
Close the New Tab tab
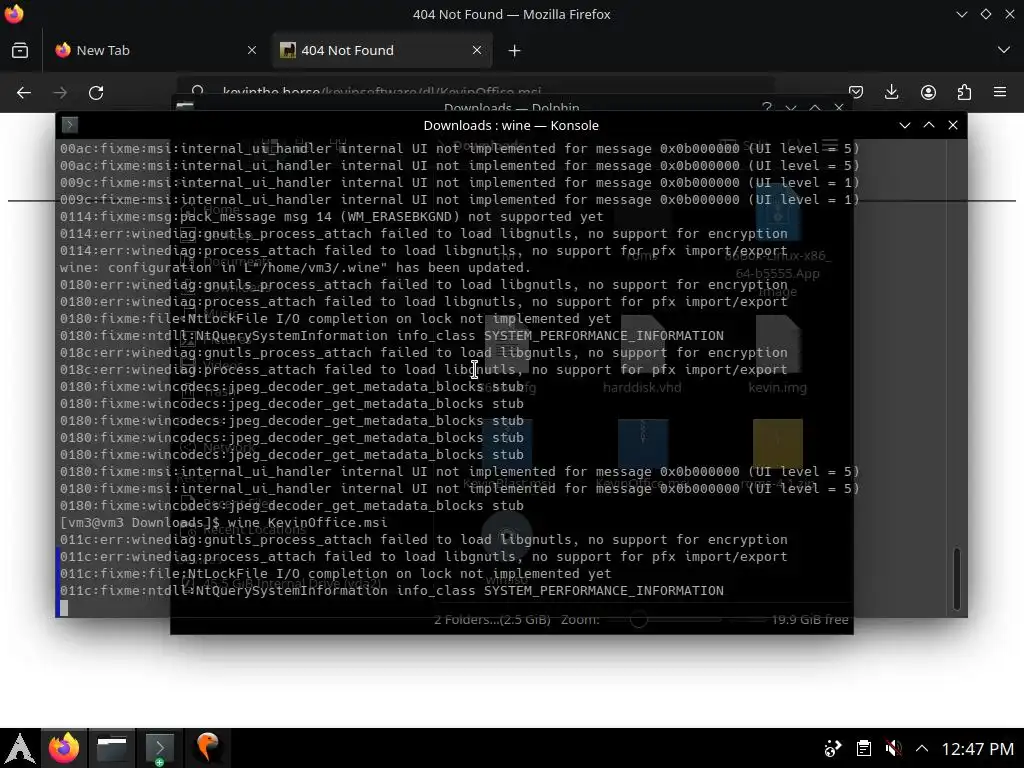tap(251, 50)
